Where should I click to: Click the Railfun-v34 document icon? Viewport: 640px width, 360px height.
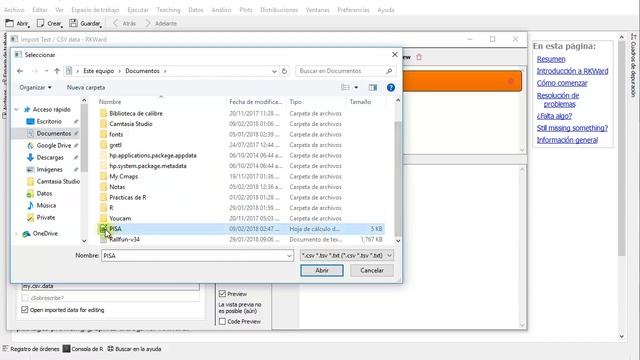[103, 240]
